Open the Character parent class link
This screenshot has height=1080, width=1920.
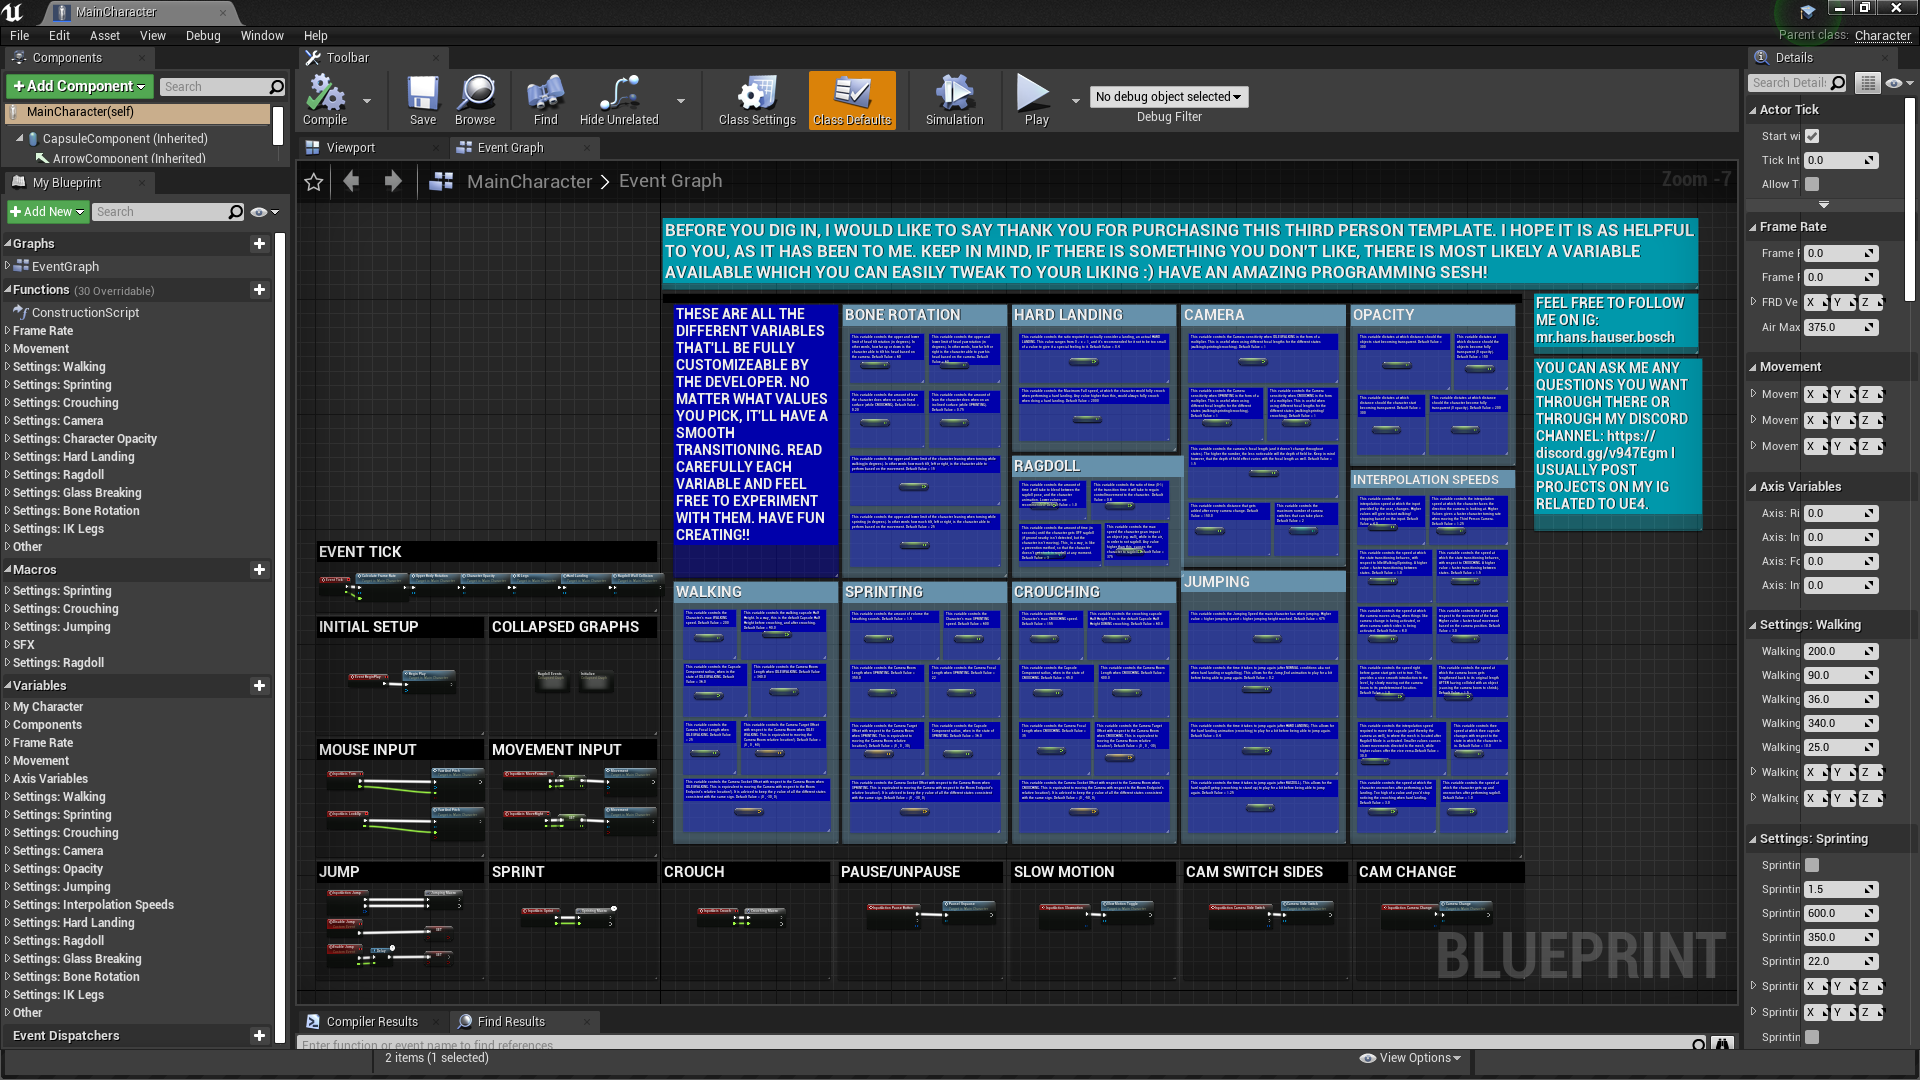1882,35
